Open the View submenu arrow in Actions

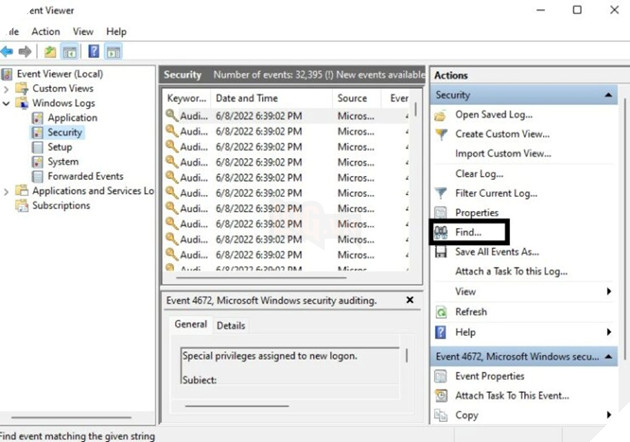click(x=608, y=292)
